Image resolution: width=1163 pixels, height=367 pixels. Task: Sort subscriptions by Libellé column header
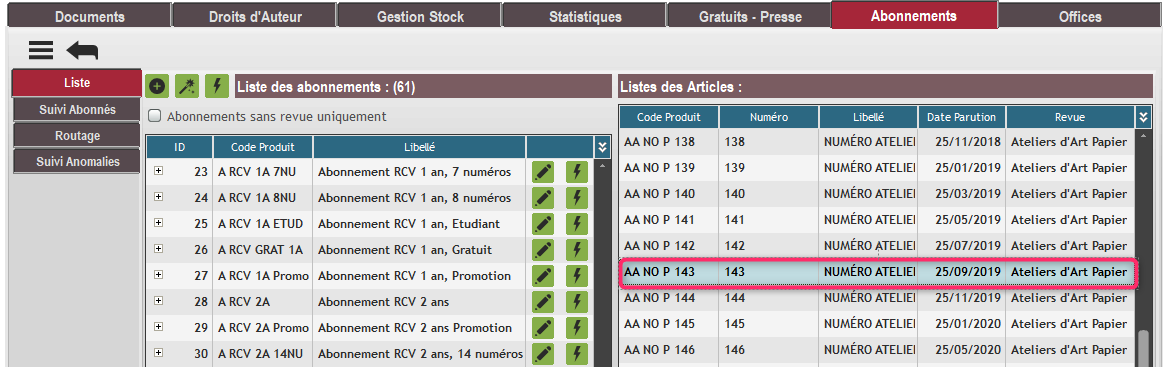tap(420, 147)
